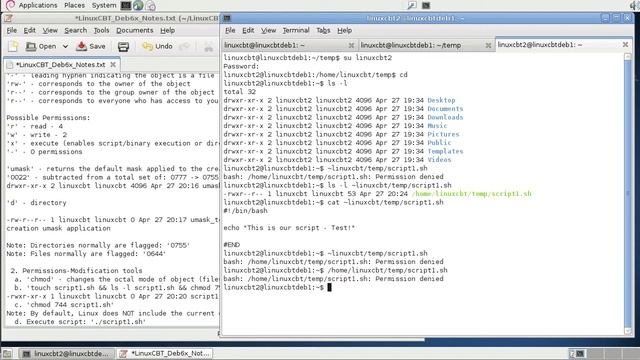Click the Print icon in gedit toolbar
640x360 pixels.
coord(123,47)
